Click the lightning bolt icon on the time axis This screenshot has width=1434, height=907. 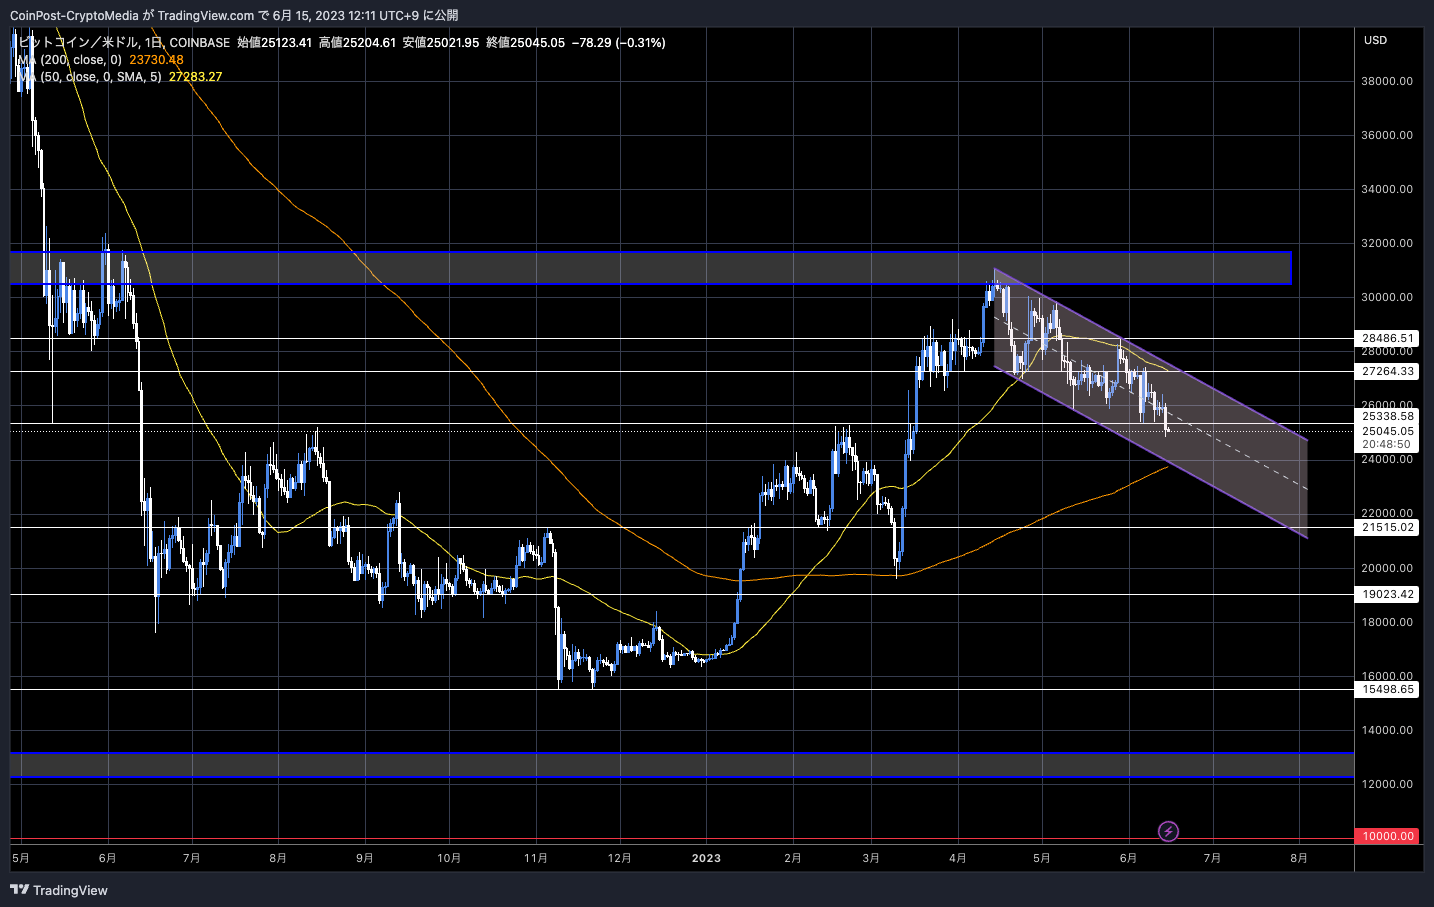tap(1168, 831)
